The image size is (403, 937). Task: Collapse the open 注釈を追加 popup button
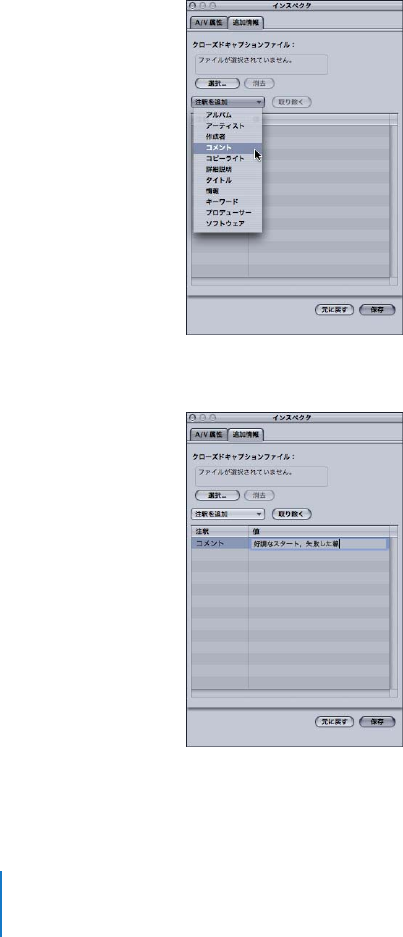[228, 102]
